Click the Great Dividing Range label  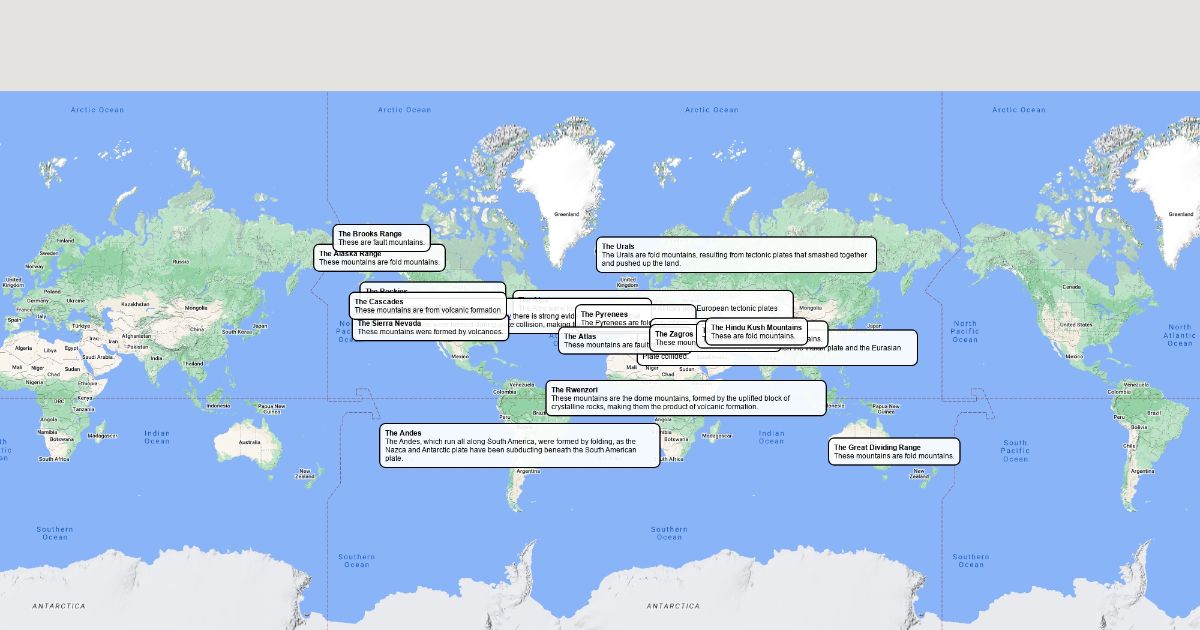point(893,452)
